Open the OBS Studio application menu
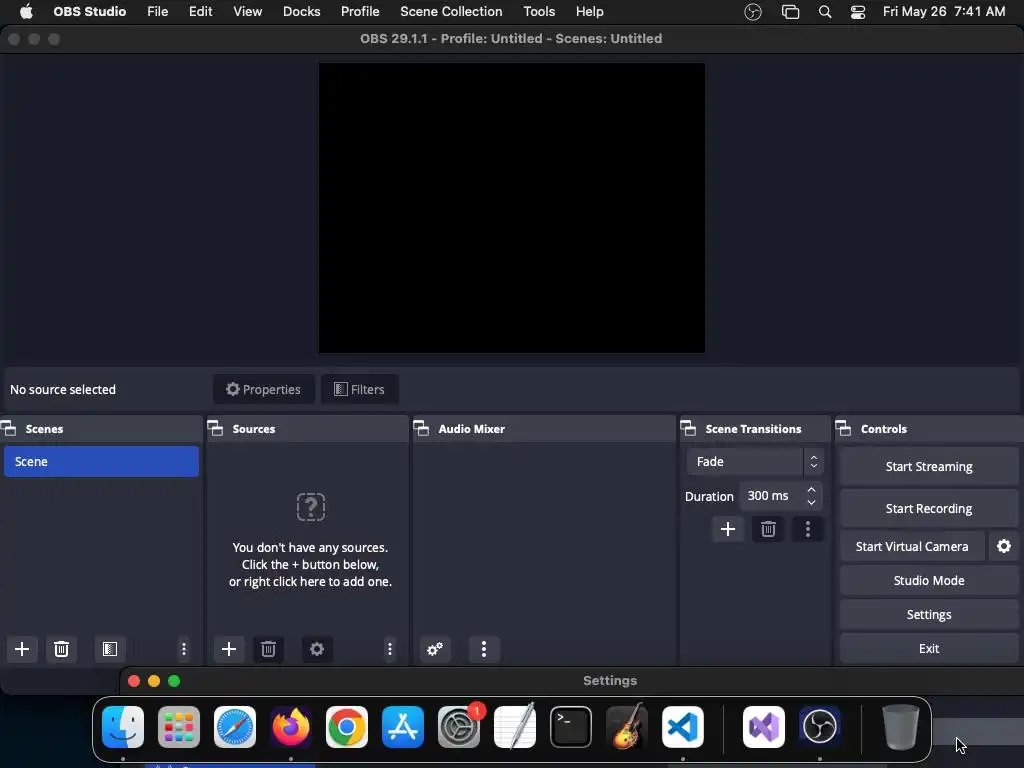The image size is (1024, 768). pyautogui.click(x=89, y=12)
